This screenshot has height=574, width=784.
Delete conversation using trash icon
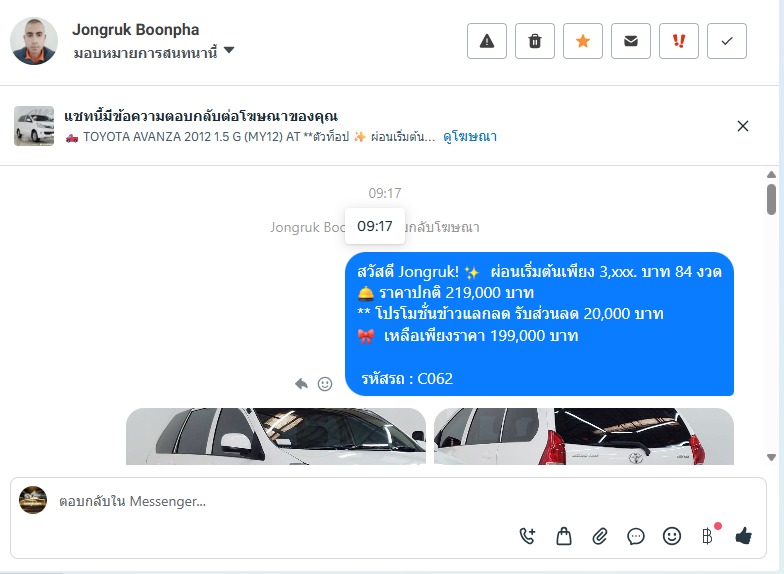[534, 41]
